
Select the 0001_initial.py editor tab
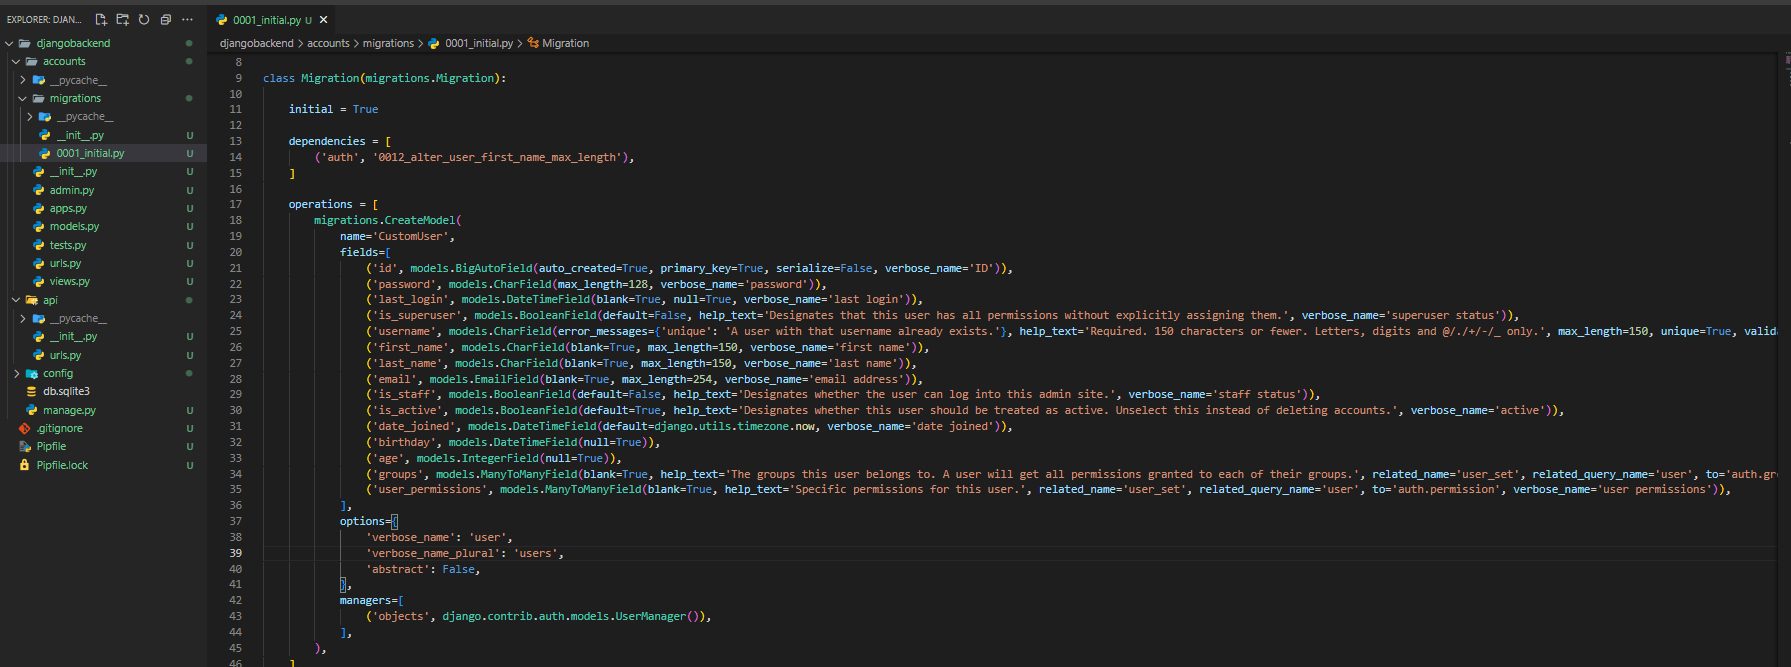tap(266, 20)
